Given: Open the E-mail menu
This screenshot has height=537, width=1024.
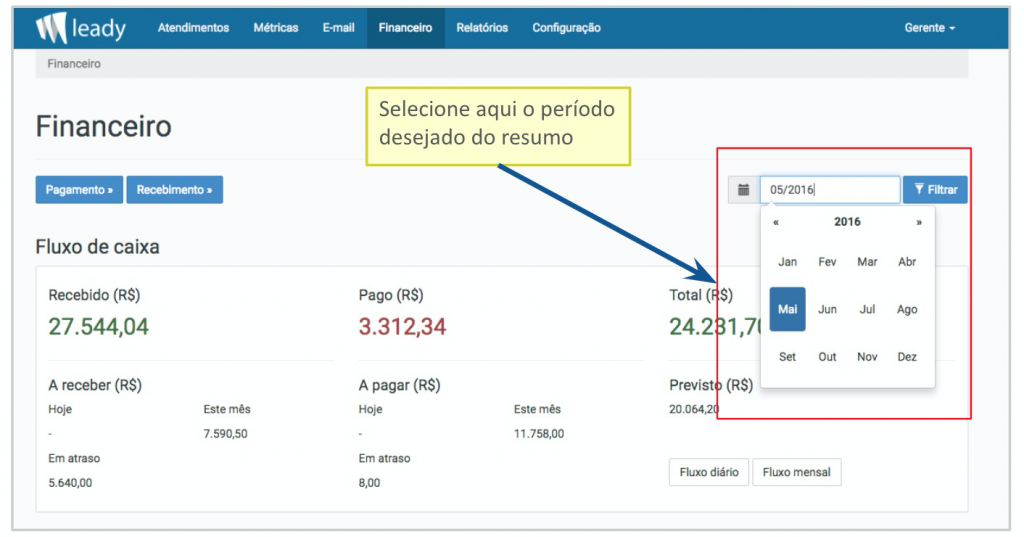Looking at the screenshot, I should [338, 27].
